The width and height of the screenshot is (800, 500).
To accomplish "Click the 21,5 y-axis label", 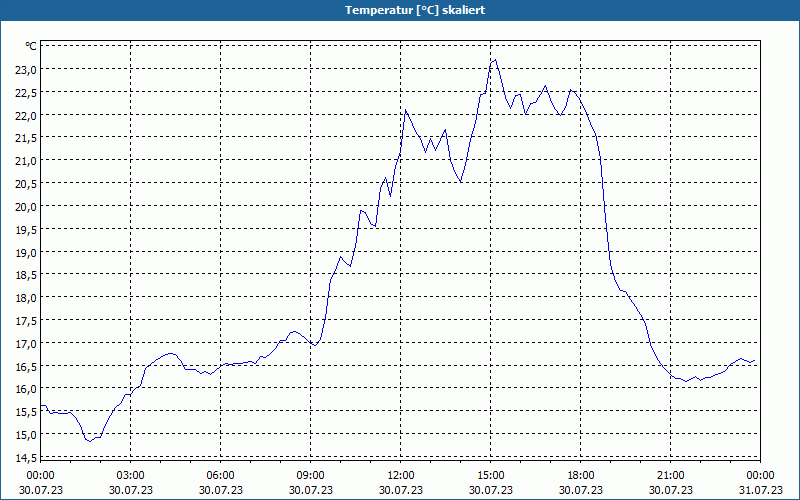I will click(x=26, y=138).
